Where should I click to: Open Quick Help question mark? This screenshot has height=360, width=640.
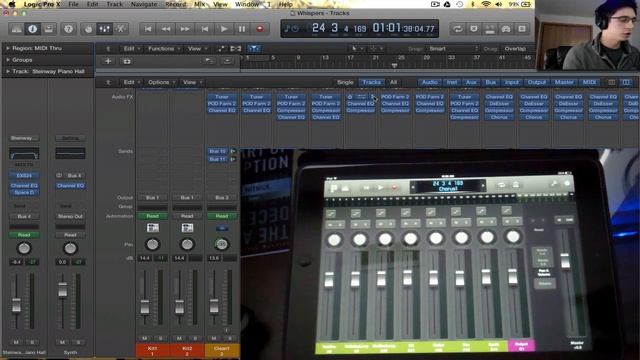click(x=68, y=29)
